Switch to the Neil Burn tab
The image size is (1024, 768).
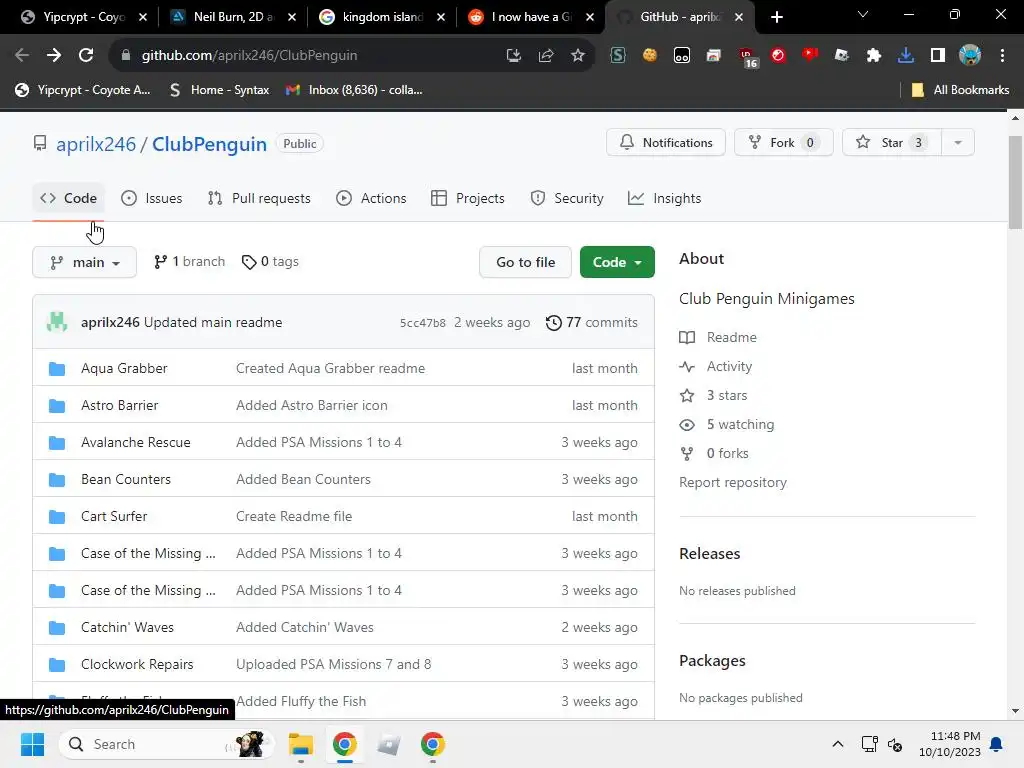coord(233,17)
